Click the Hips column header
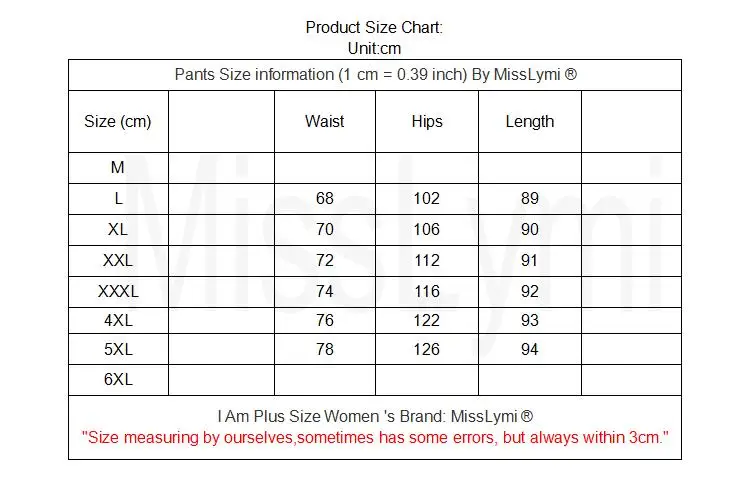This screenshot has width=750, height=500. (427, 122)
